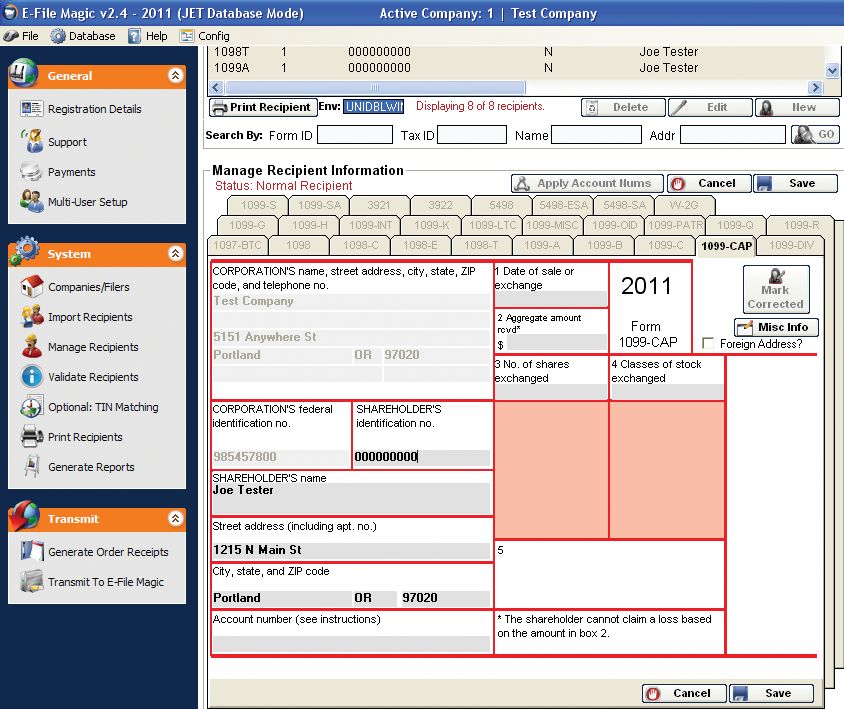The width and height of the screenshot is (844, 709).
Task: Collapse the Transmit panel
Action: (175, 519)
